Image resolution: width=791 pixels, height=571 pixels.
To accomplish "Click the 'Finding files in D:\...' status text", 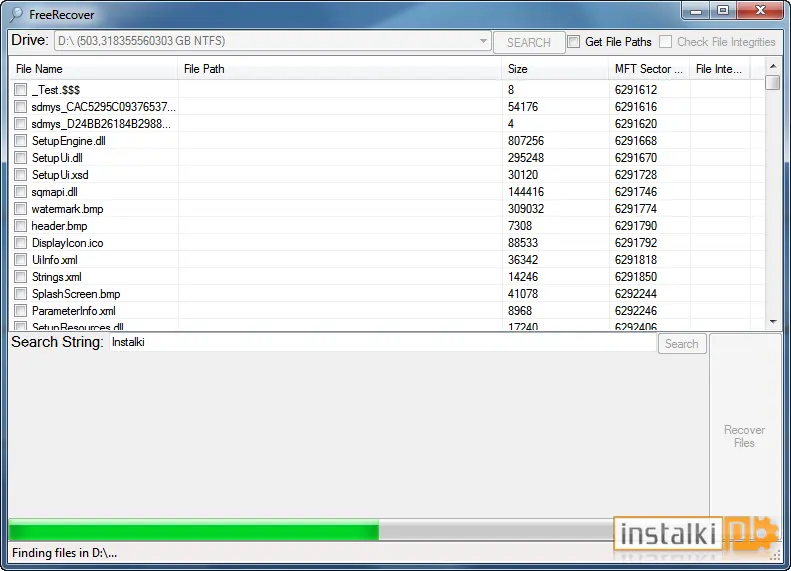I will [x=64, y=553].
